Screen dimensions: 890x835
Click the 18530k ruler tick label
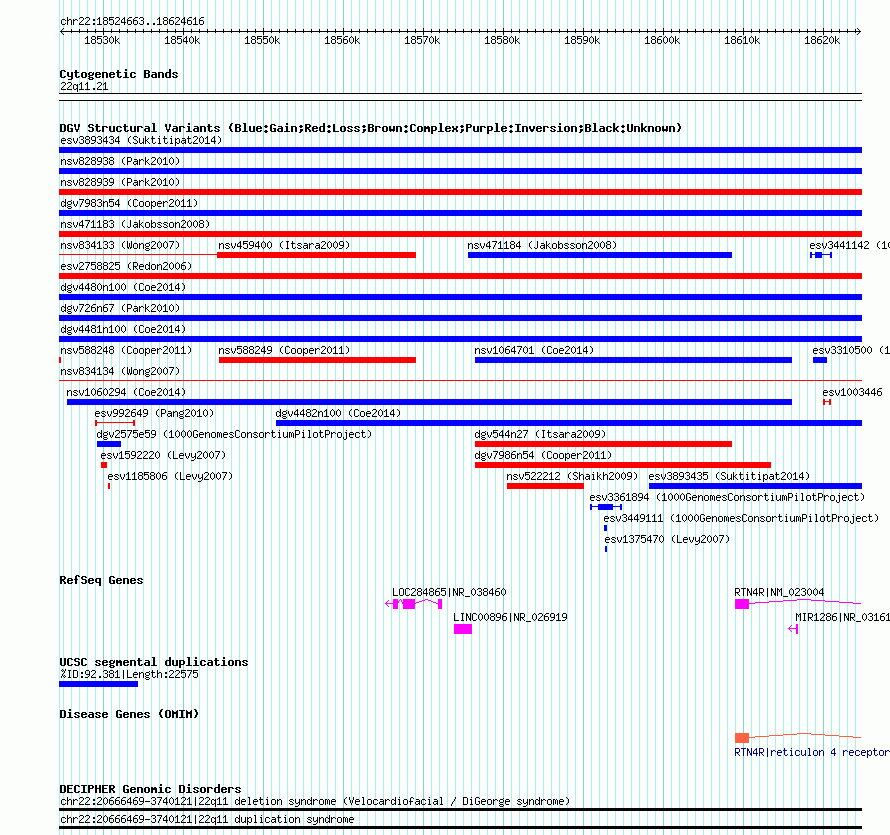pos(102,40)
